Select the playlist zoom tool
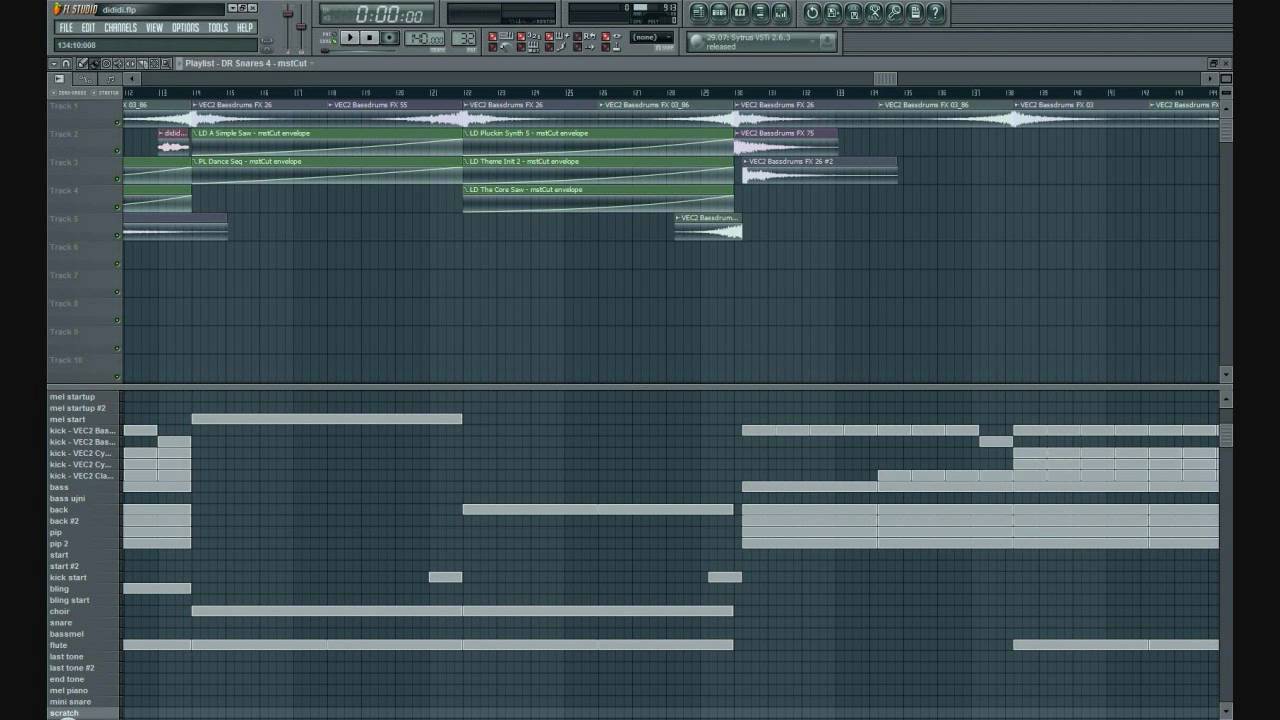Screen dimensions: 1280x720 (x=166, y=63)
